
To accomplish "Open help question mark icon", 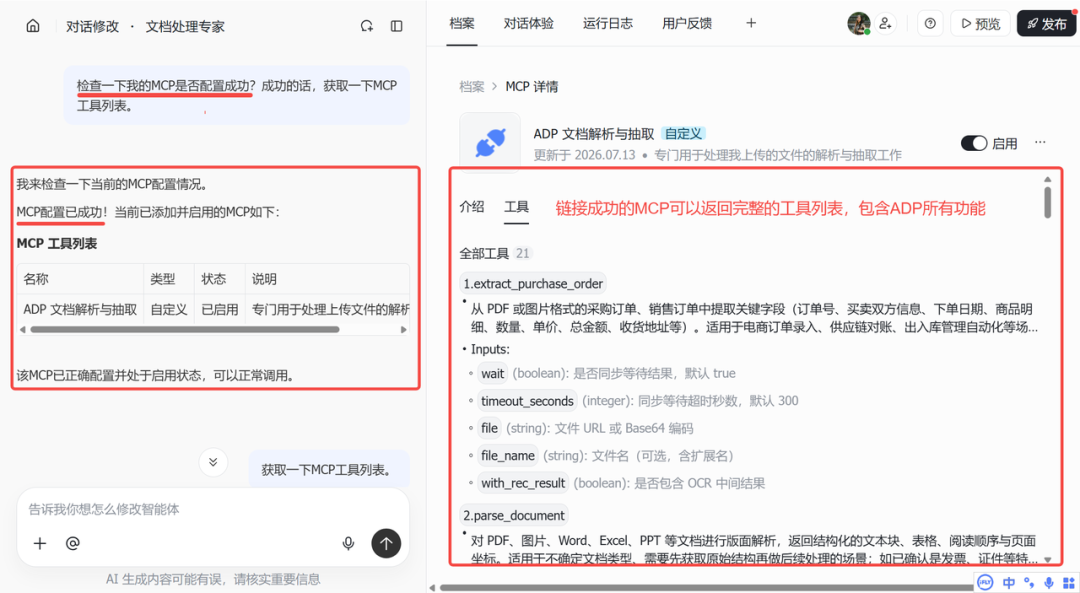I will 930,23.
